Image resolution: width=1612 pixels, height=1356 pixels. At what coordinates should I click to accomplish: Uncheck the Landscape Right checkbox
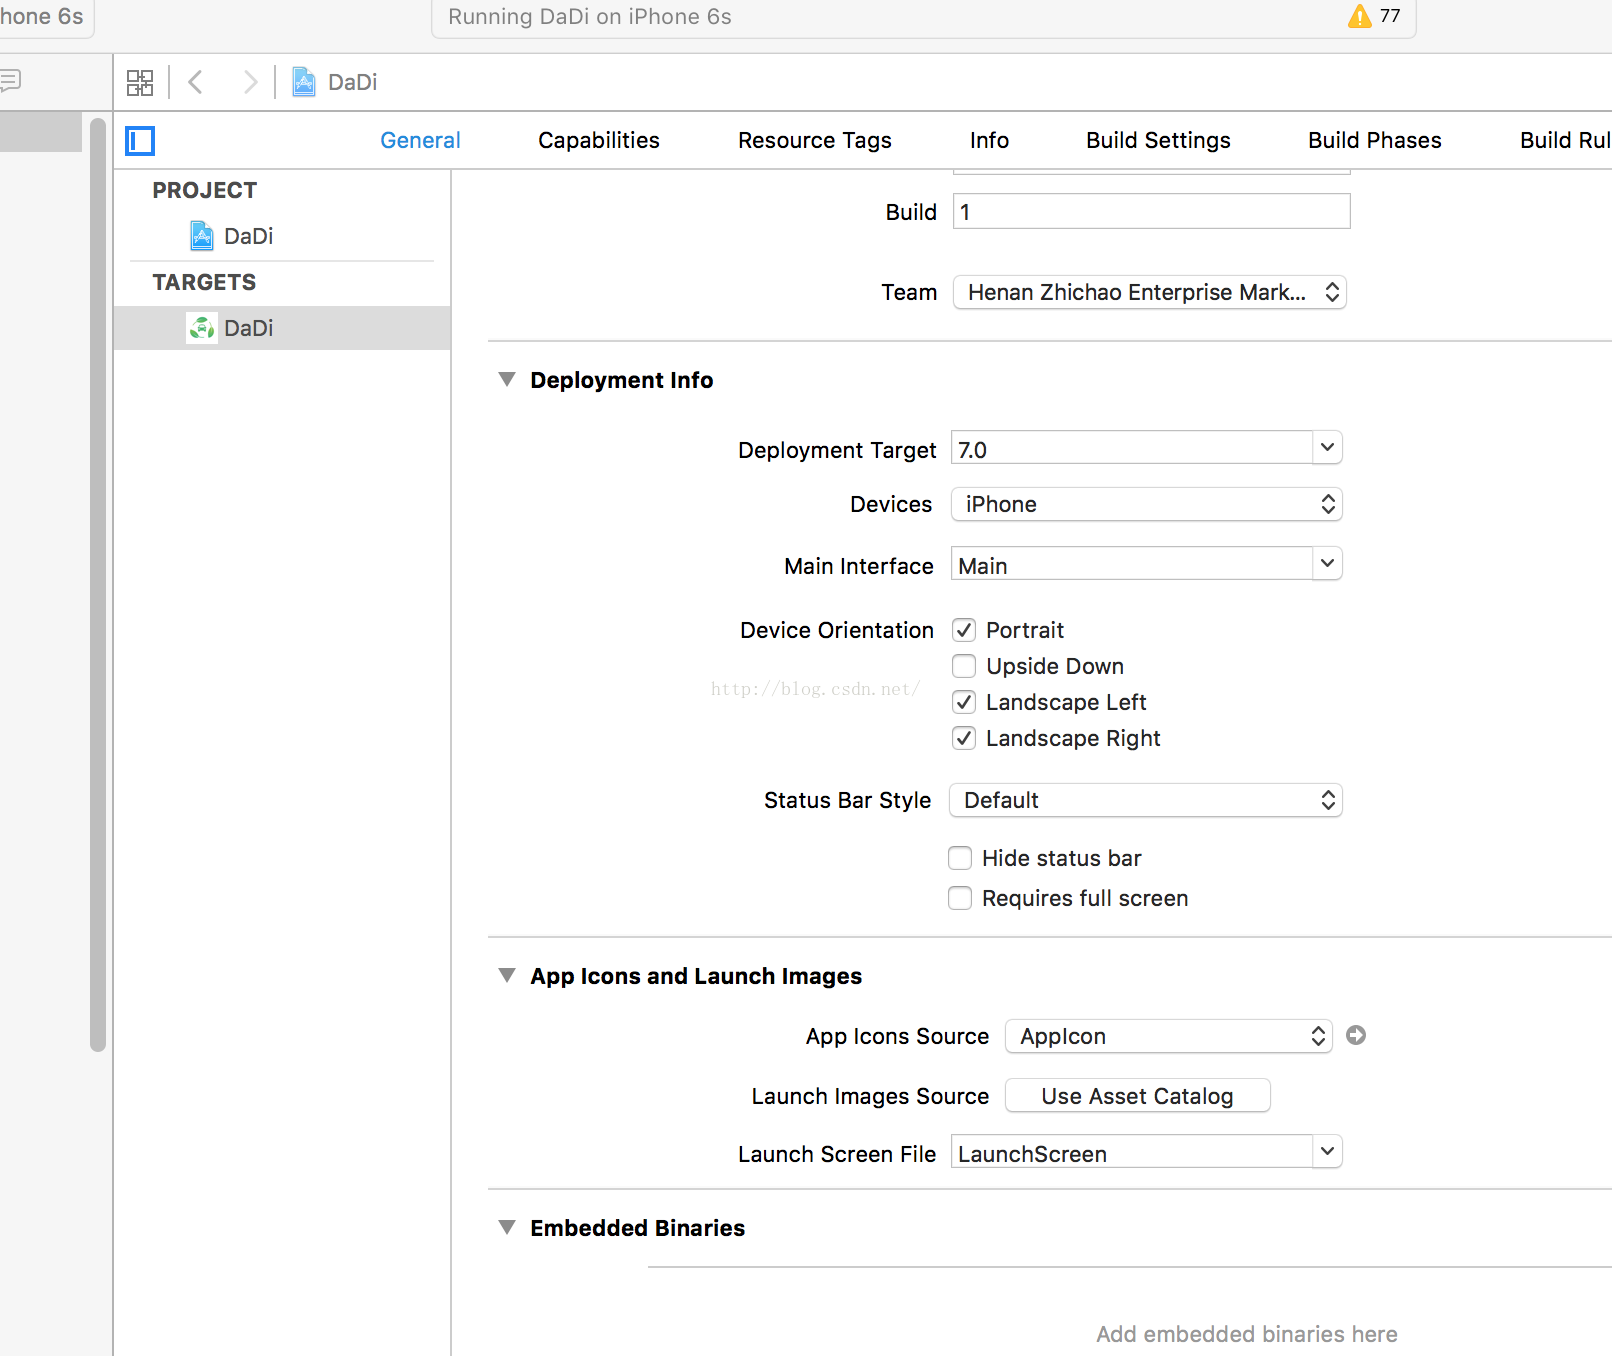[x=964, y=738]
